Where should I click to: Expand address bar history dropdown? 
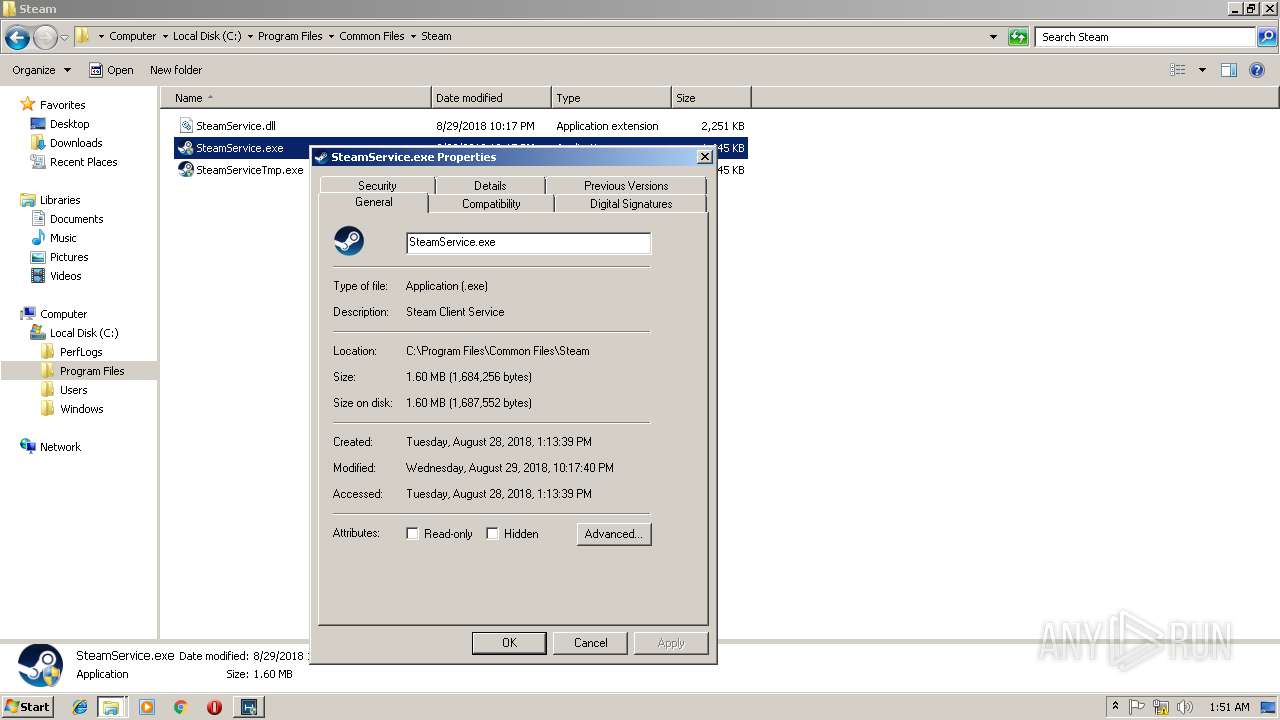tap(993, 37)
